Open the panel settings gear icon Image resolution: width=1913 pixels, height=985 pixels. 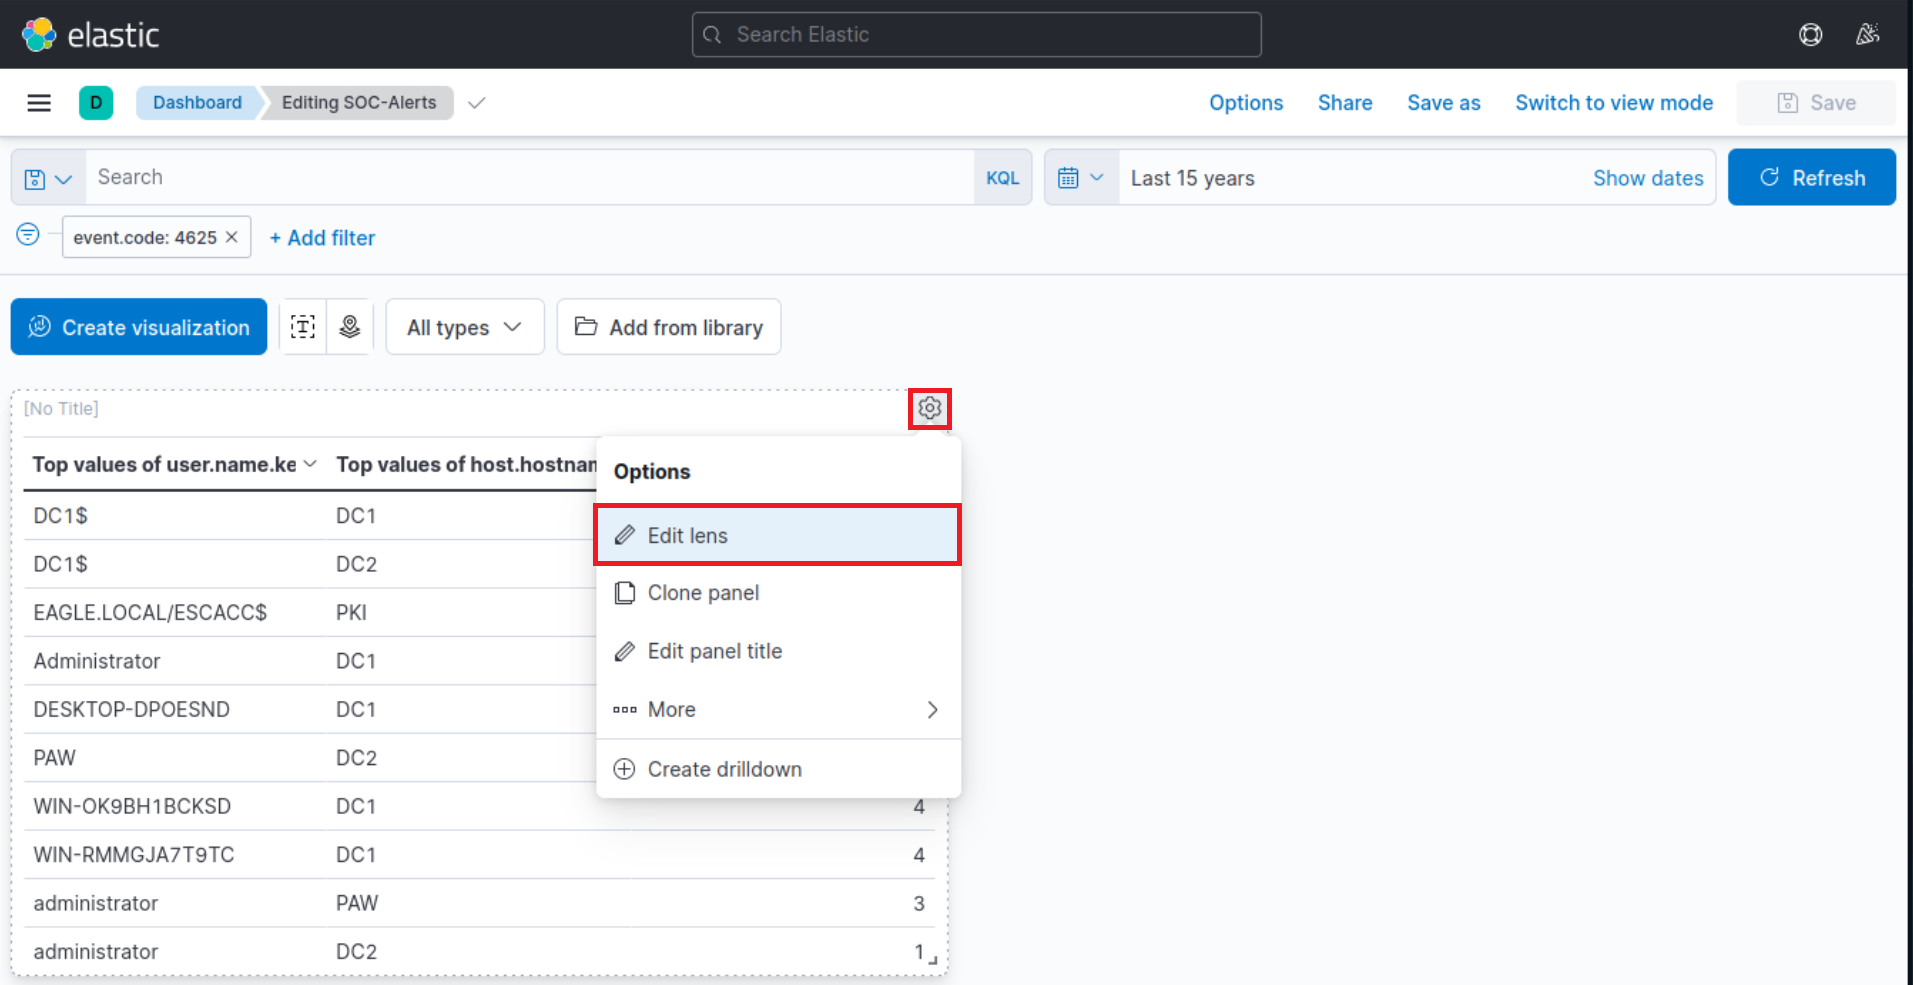coord(929,408)
